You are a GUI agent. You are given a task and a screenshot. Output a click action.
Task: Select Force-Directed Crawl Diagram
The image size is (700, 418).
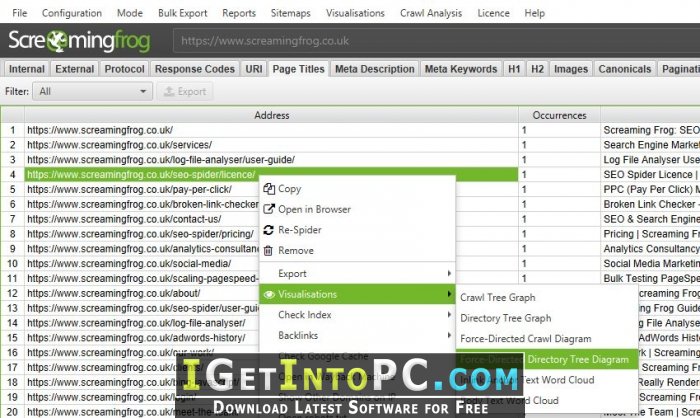coord(547,339)
